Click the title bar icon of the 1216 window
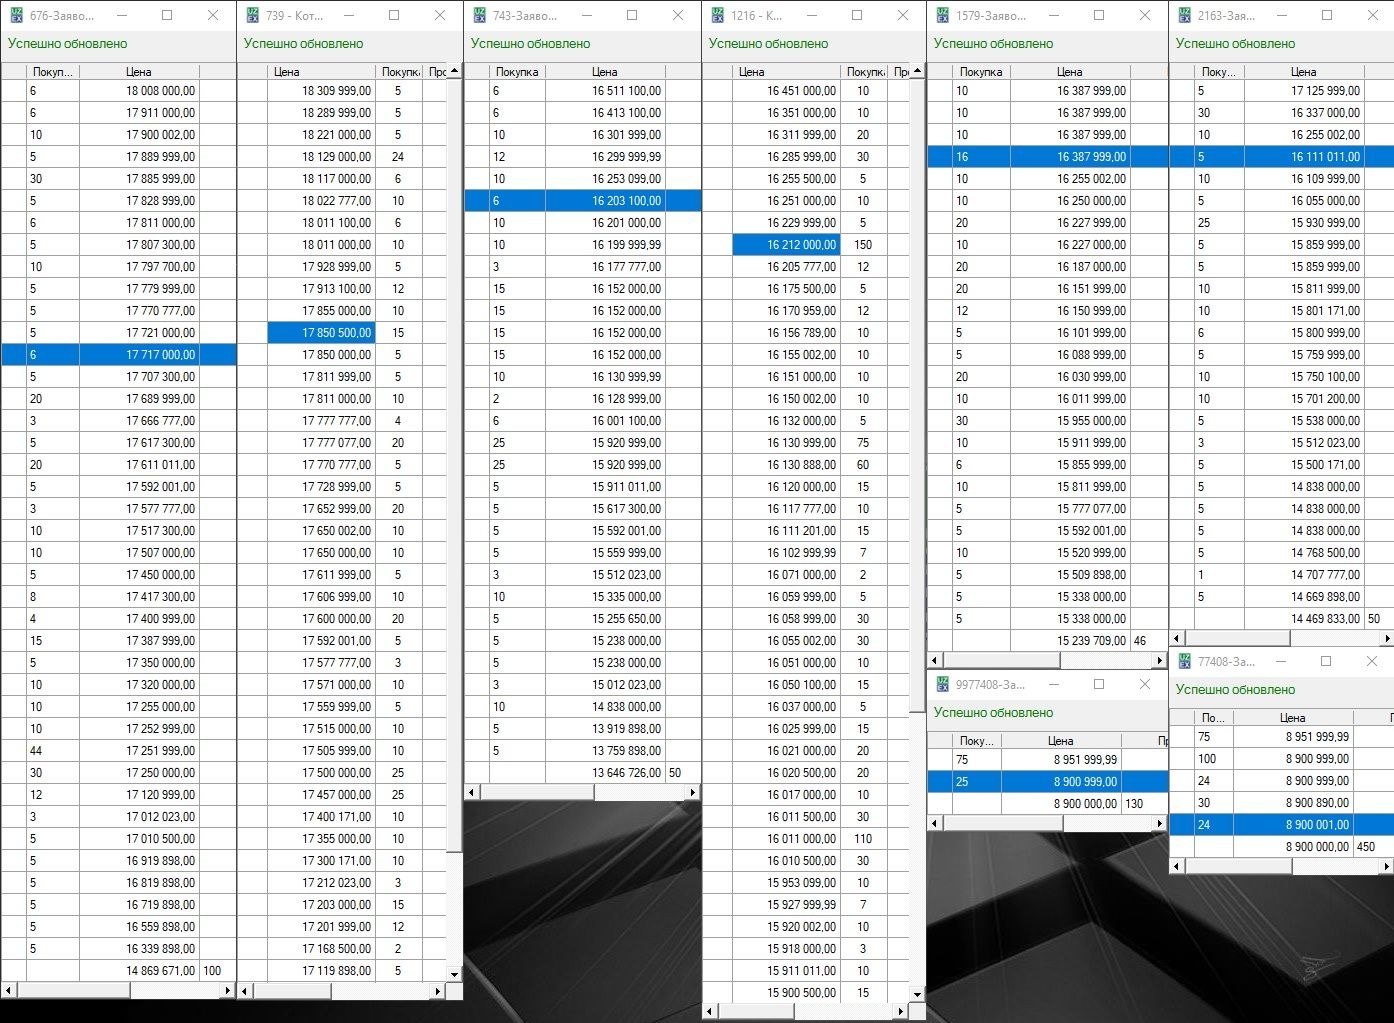The height and width of the screenshot is (1023, 1394). click(x=717, y=16)
